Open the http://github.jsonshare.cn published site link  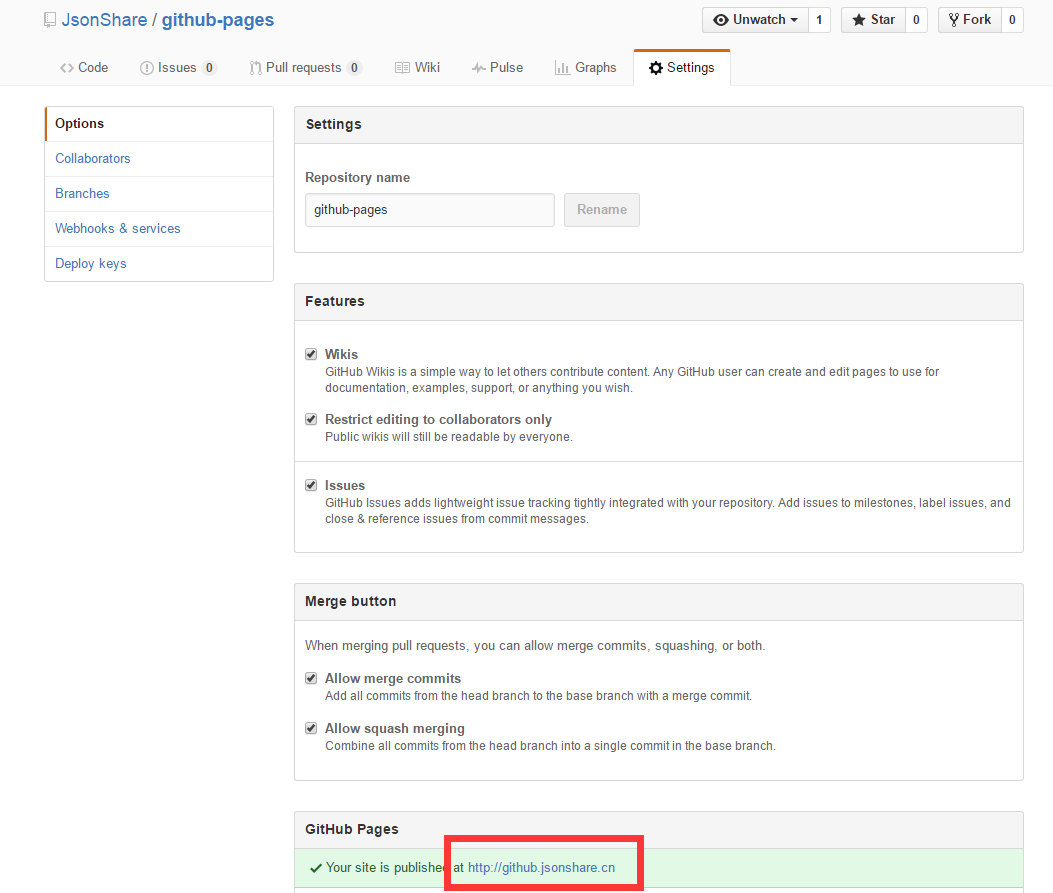(541, 867)
